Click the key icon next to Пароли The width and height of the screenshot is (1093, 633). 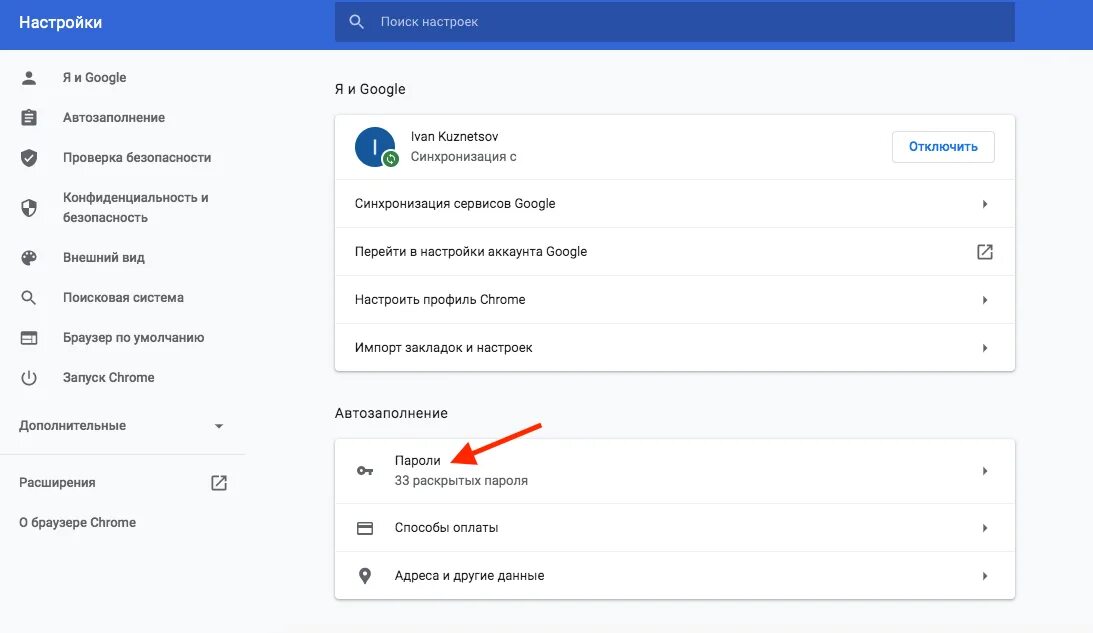point(365,471)
